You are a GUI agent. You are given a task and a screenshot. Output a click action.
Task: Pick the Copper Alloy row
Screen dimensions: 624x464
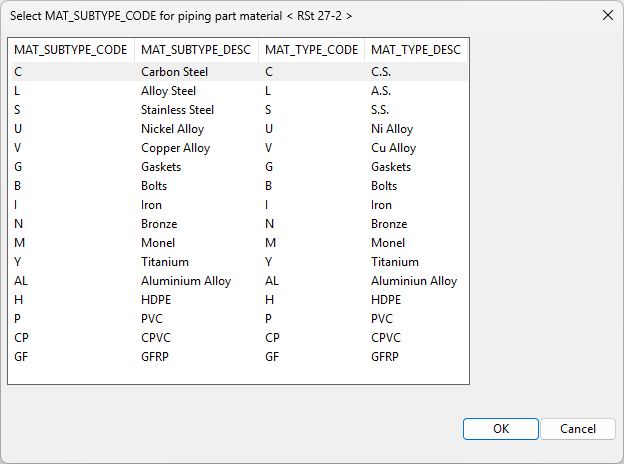pyautogui.click(x=175, y=148)
